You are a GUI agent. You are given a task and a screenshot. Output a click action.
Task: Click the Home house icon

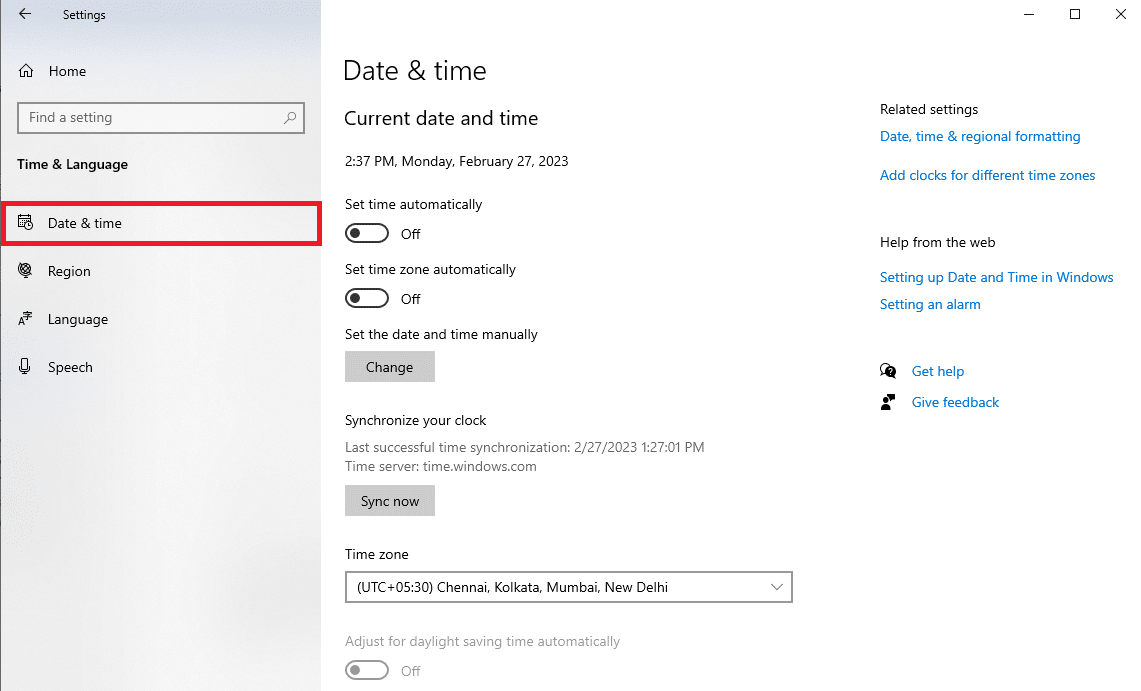pos(26,71)
